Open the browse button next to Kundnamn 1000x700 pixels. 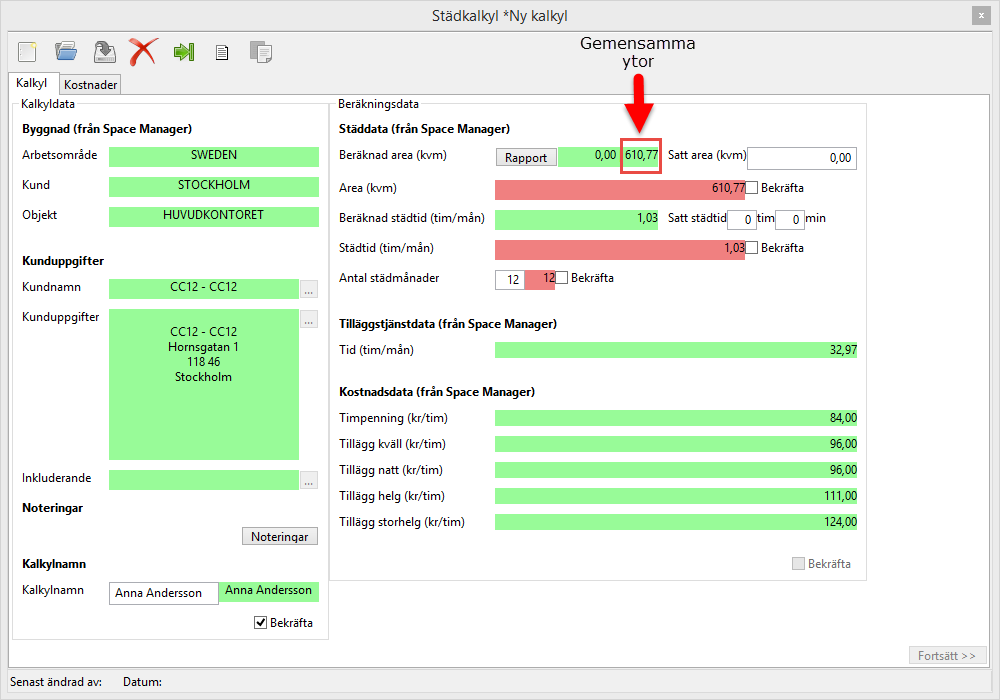[309, 290]
